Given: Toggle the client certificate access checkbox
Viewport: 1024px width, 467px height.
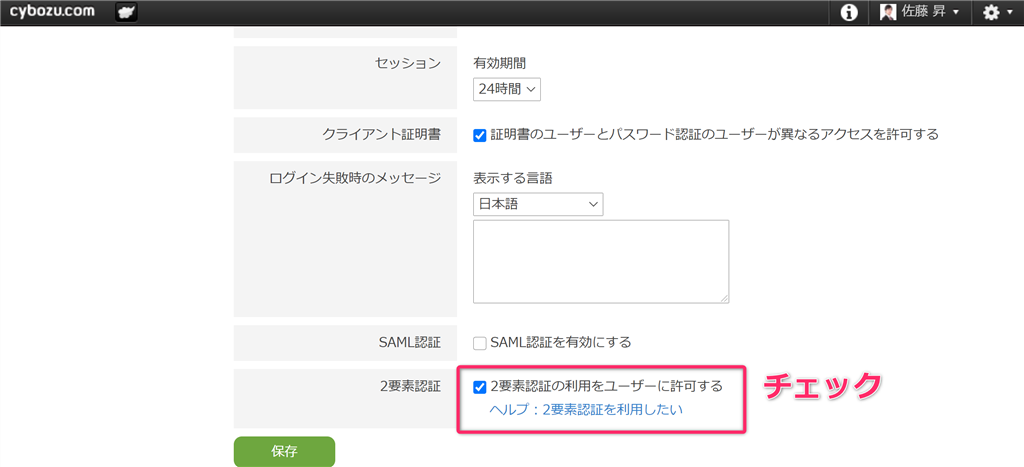Looking at the screenshot, I should [480, 136].
